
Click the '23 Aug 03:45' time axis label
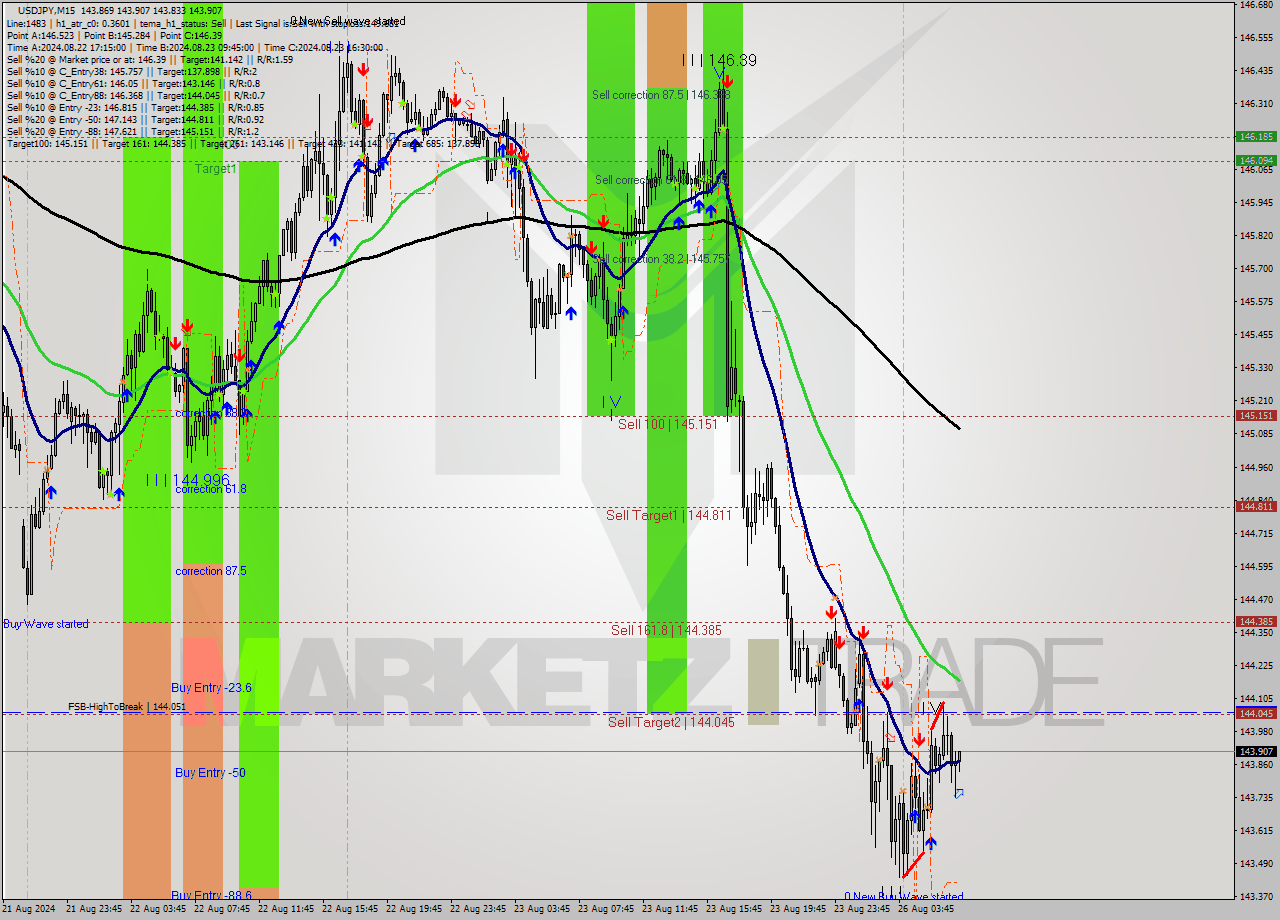click(x=542, y=909)
